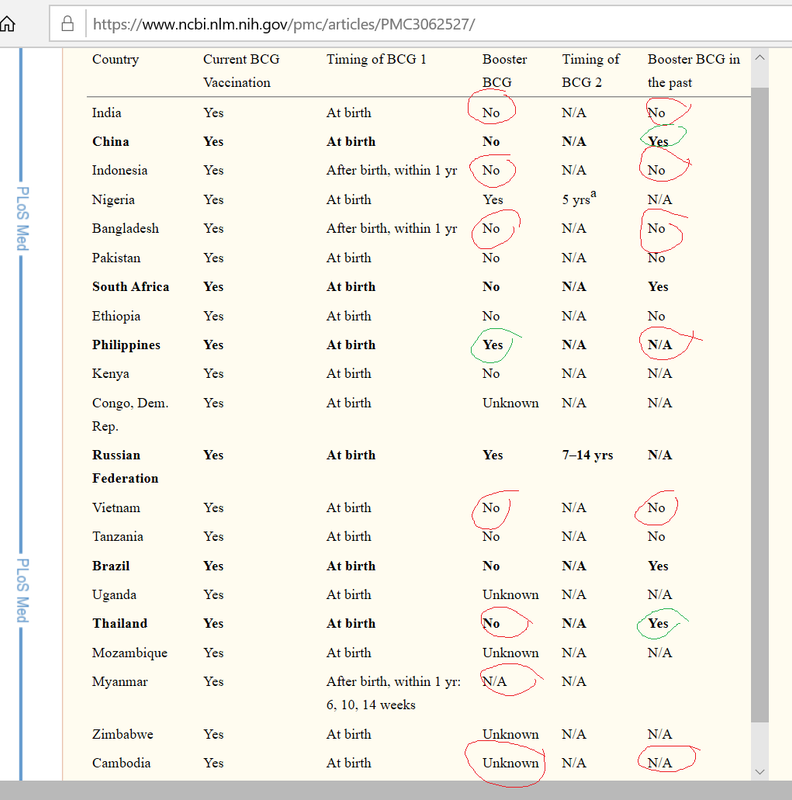Click Indonesia's 'After birth, within 1 yr' cell

391,170
